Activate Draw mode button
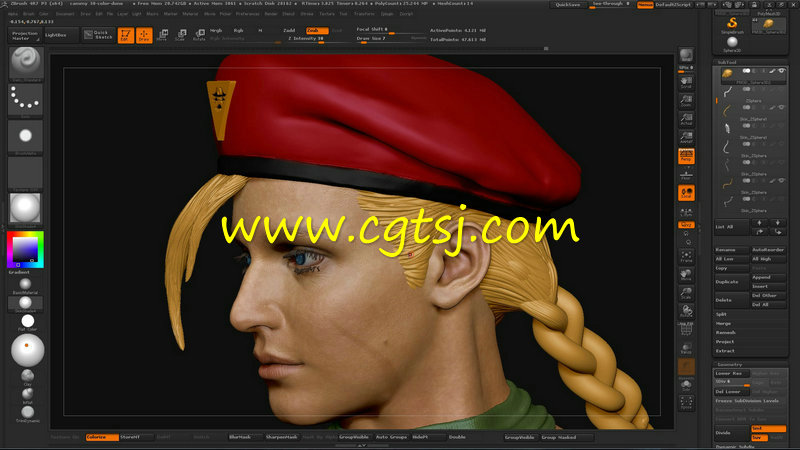Image resolution: width=800 pixels, height=450 pixels. [144, 35]
